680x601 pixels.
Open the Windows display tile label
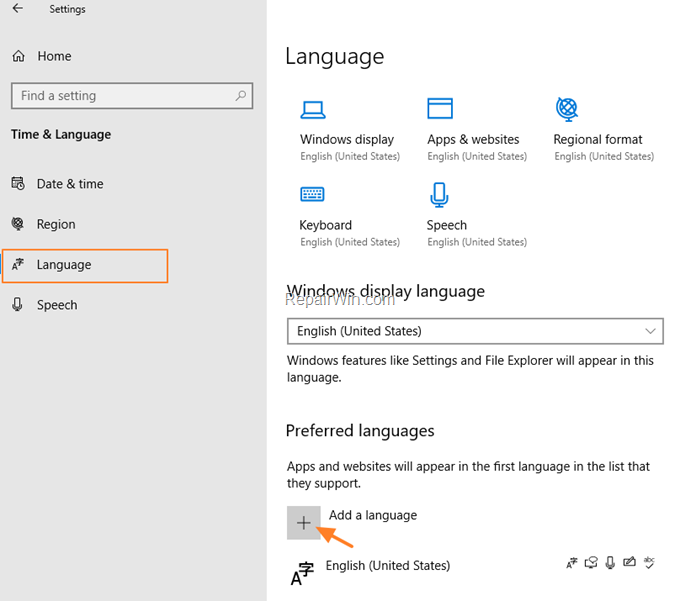coord(347,139)
